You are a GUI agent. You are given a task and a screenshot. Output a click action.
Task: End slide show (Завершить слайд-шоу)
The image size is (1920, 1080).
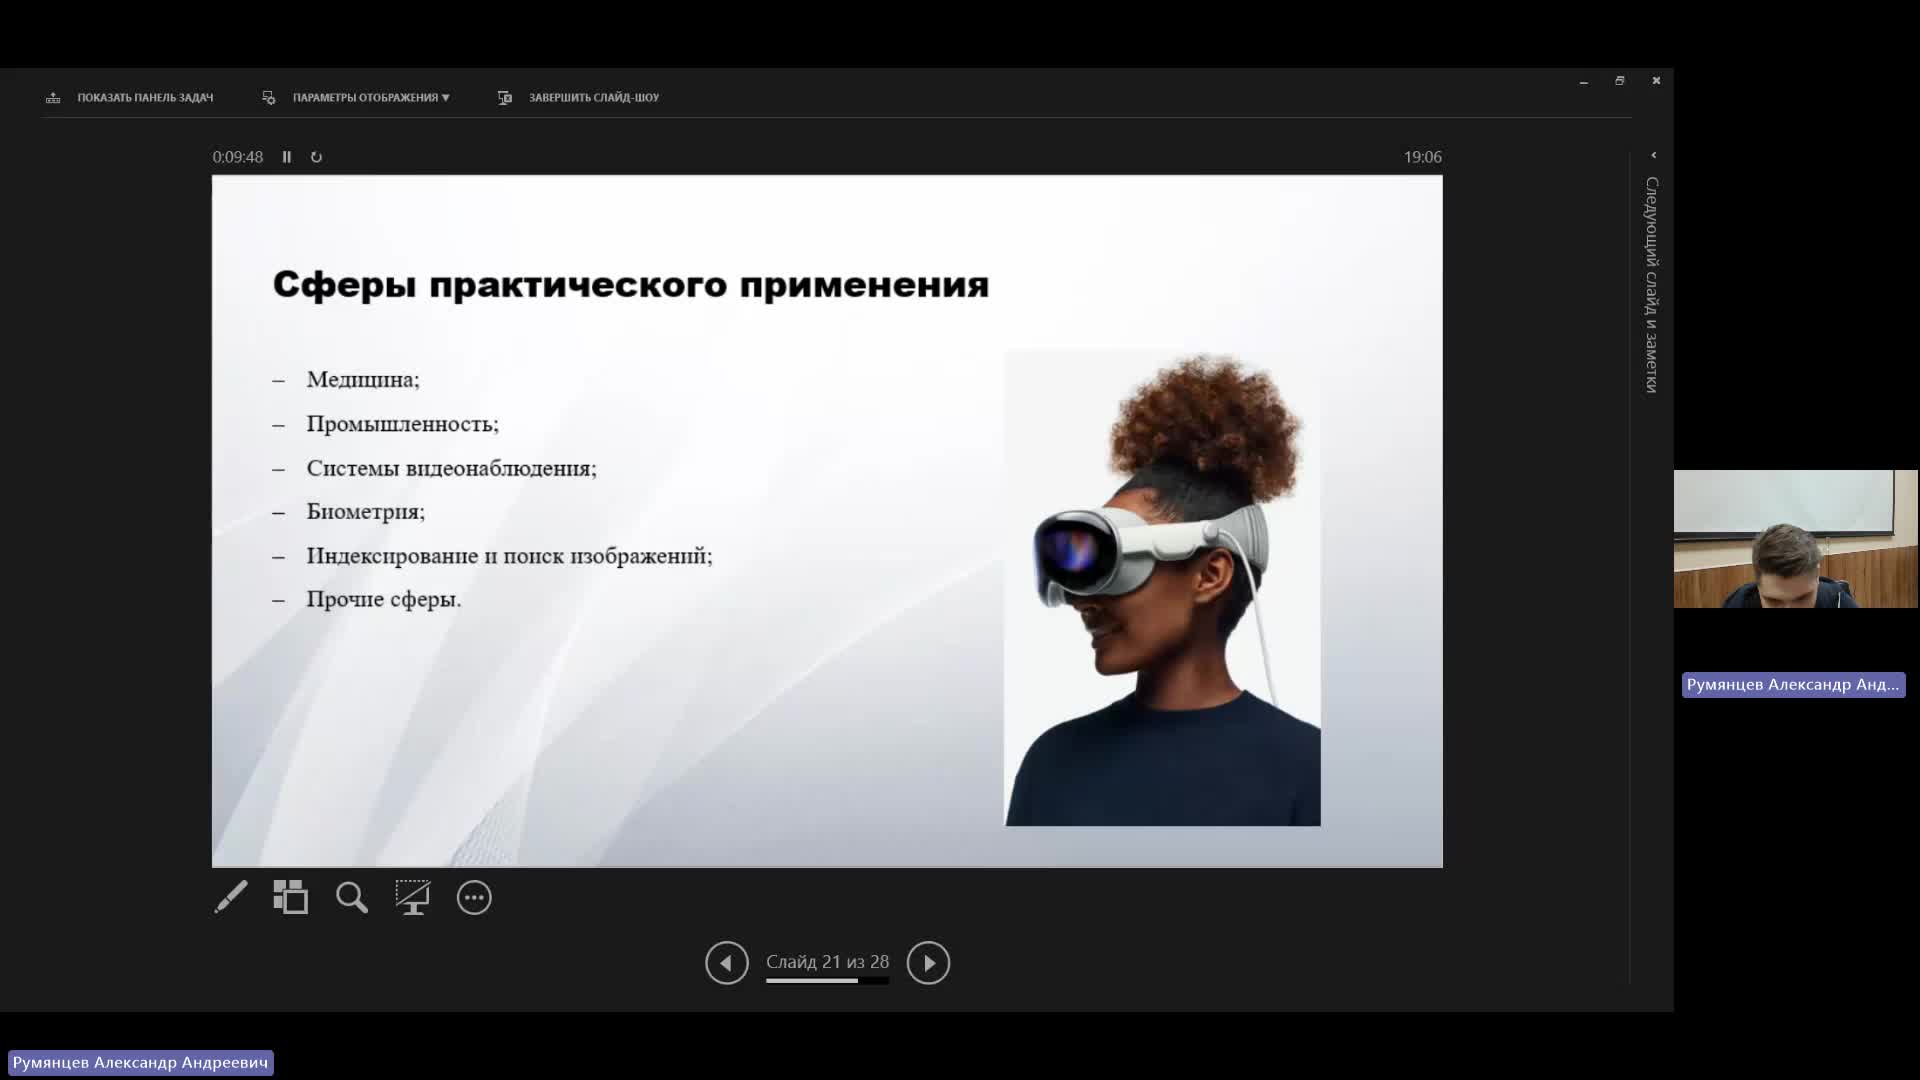pyautogui.click(x=594, y=97)
